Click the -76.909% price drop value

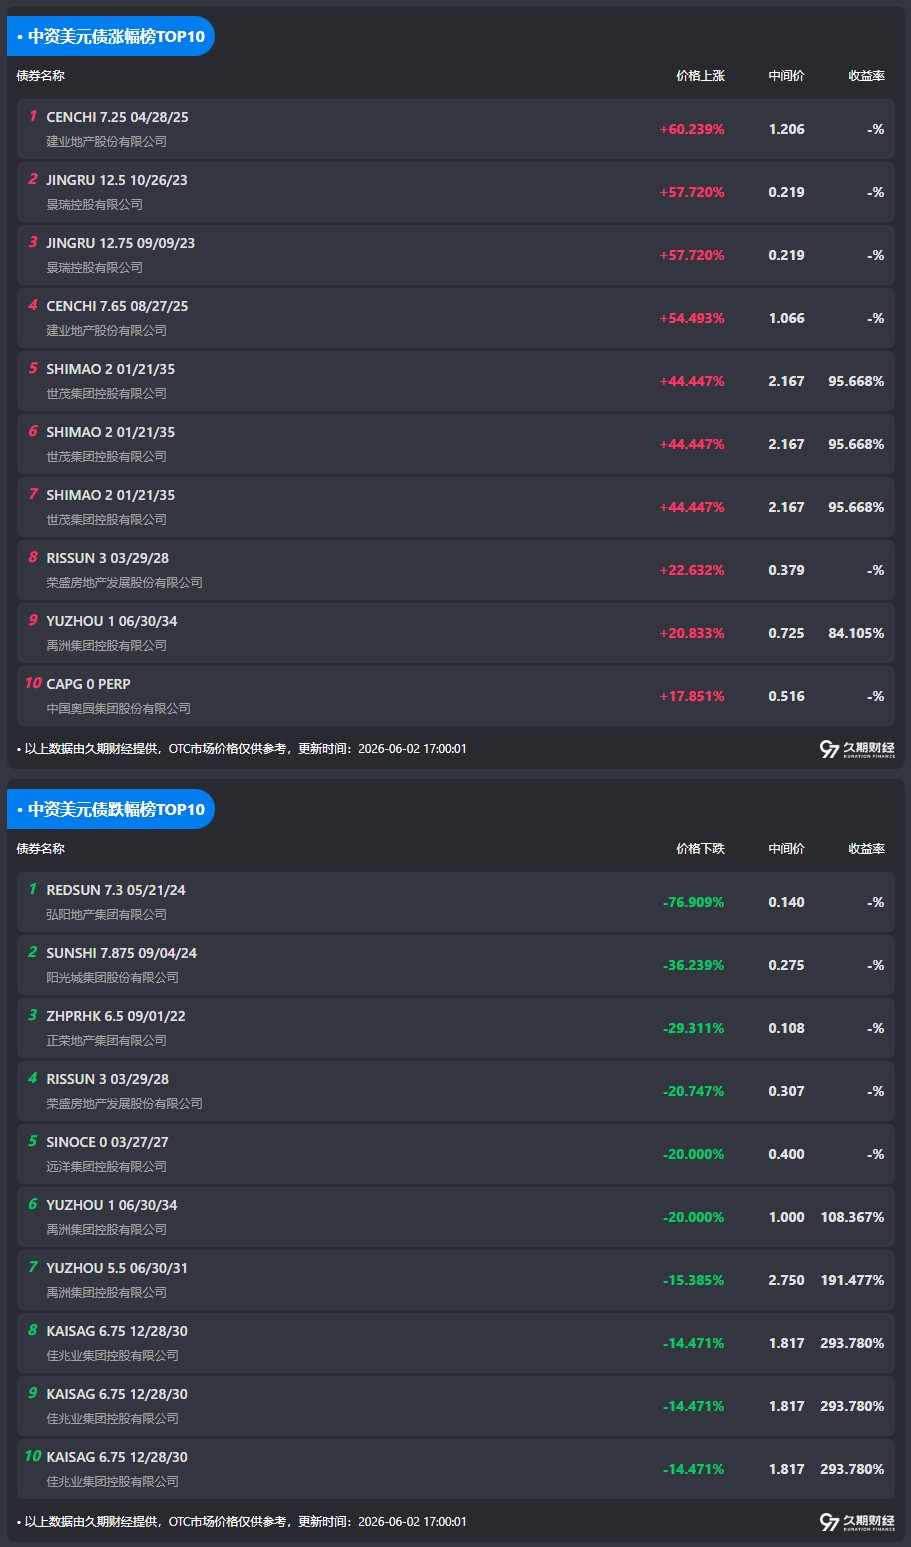tap(693, 902)
